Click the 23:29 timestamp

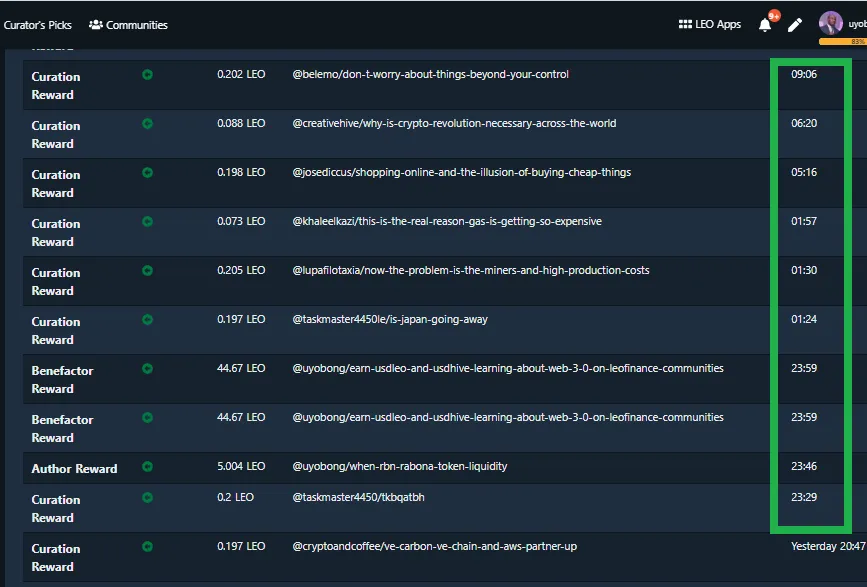coord(803,497)
